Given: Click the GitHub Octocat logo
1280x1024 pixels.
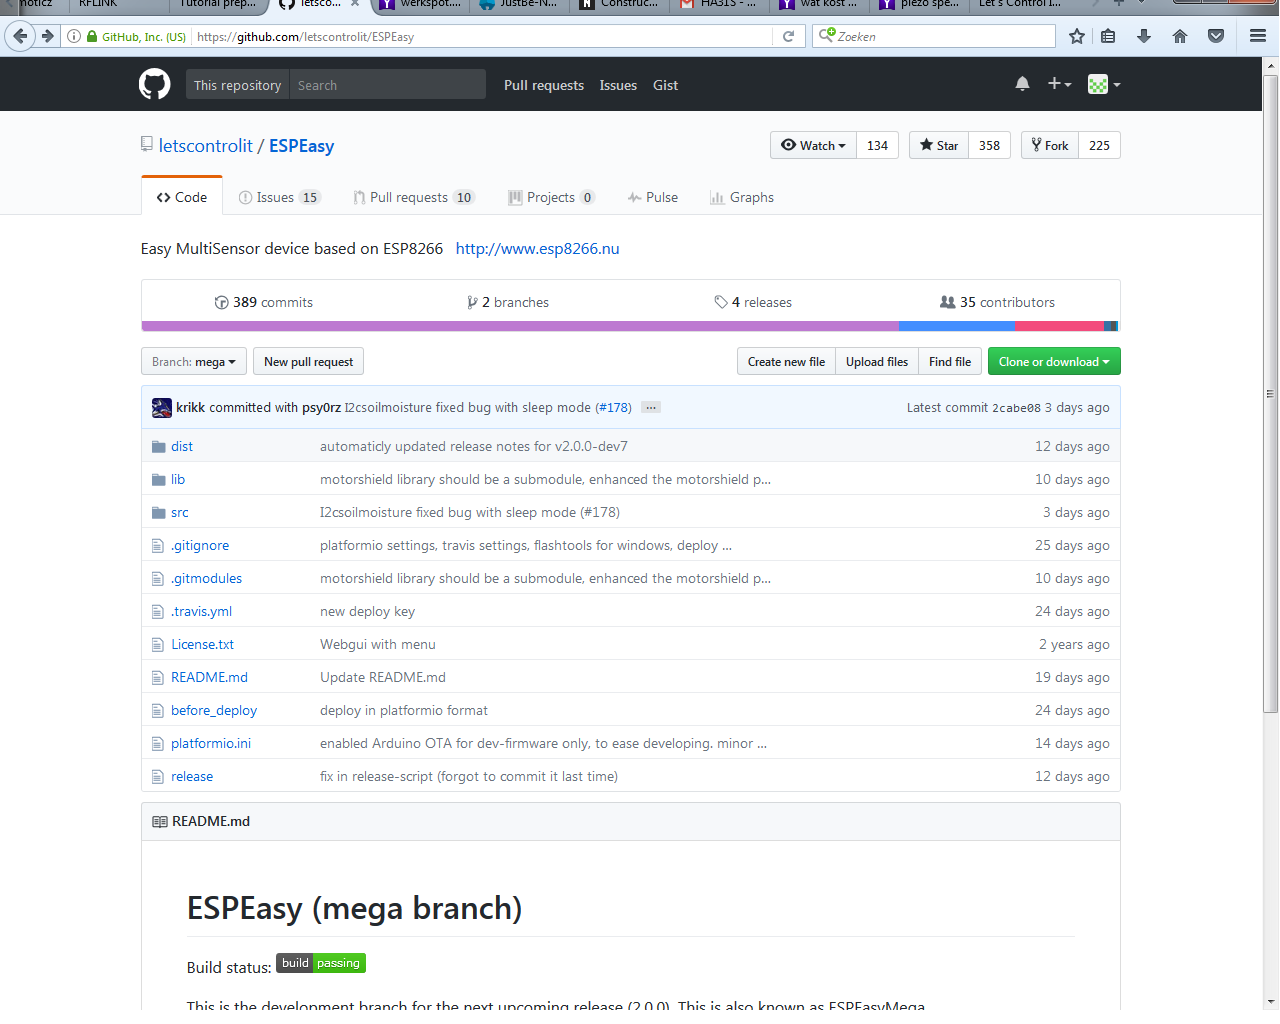Looking at the screenshot, I should (x=154, y=84).
